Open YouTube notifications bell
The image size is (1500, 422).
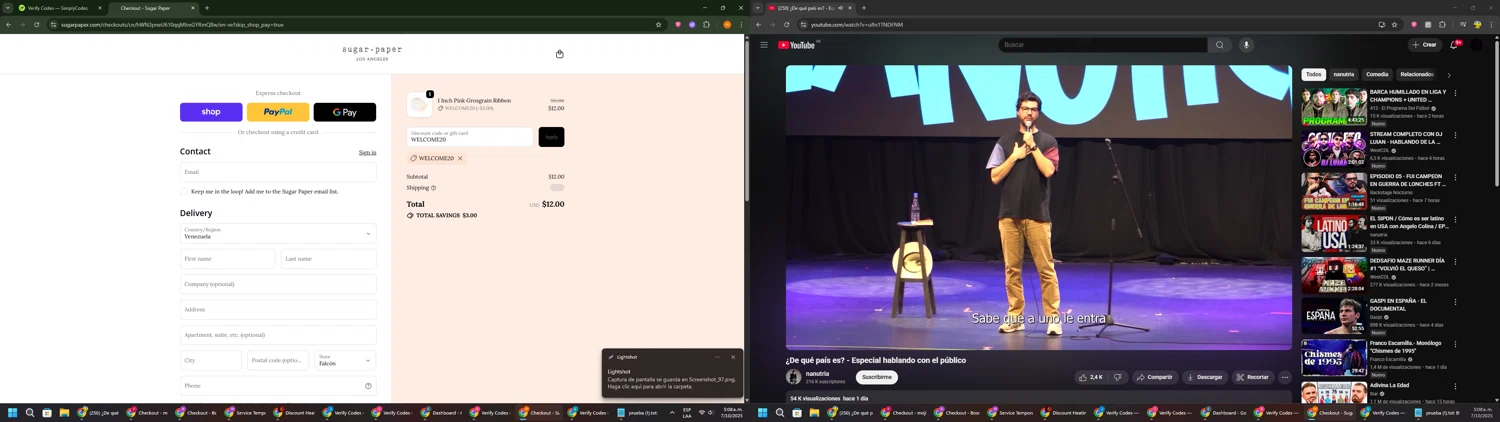tap(1454, 45)
